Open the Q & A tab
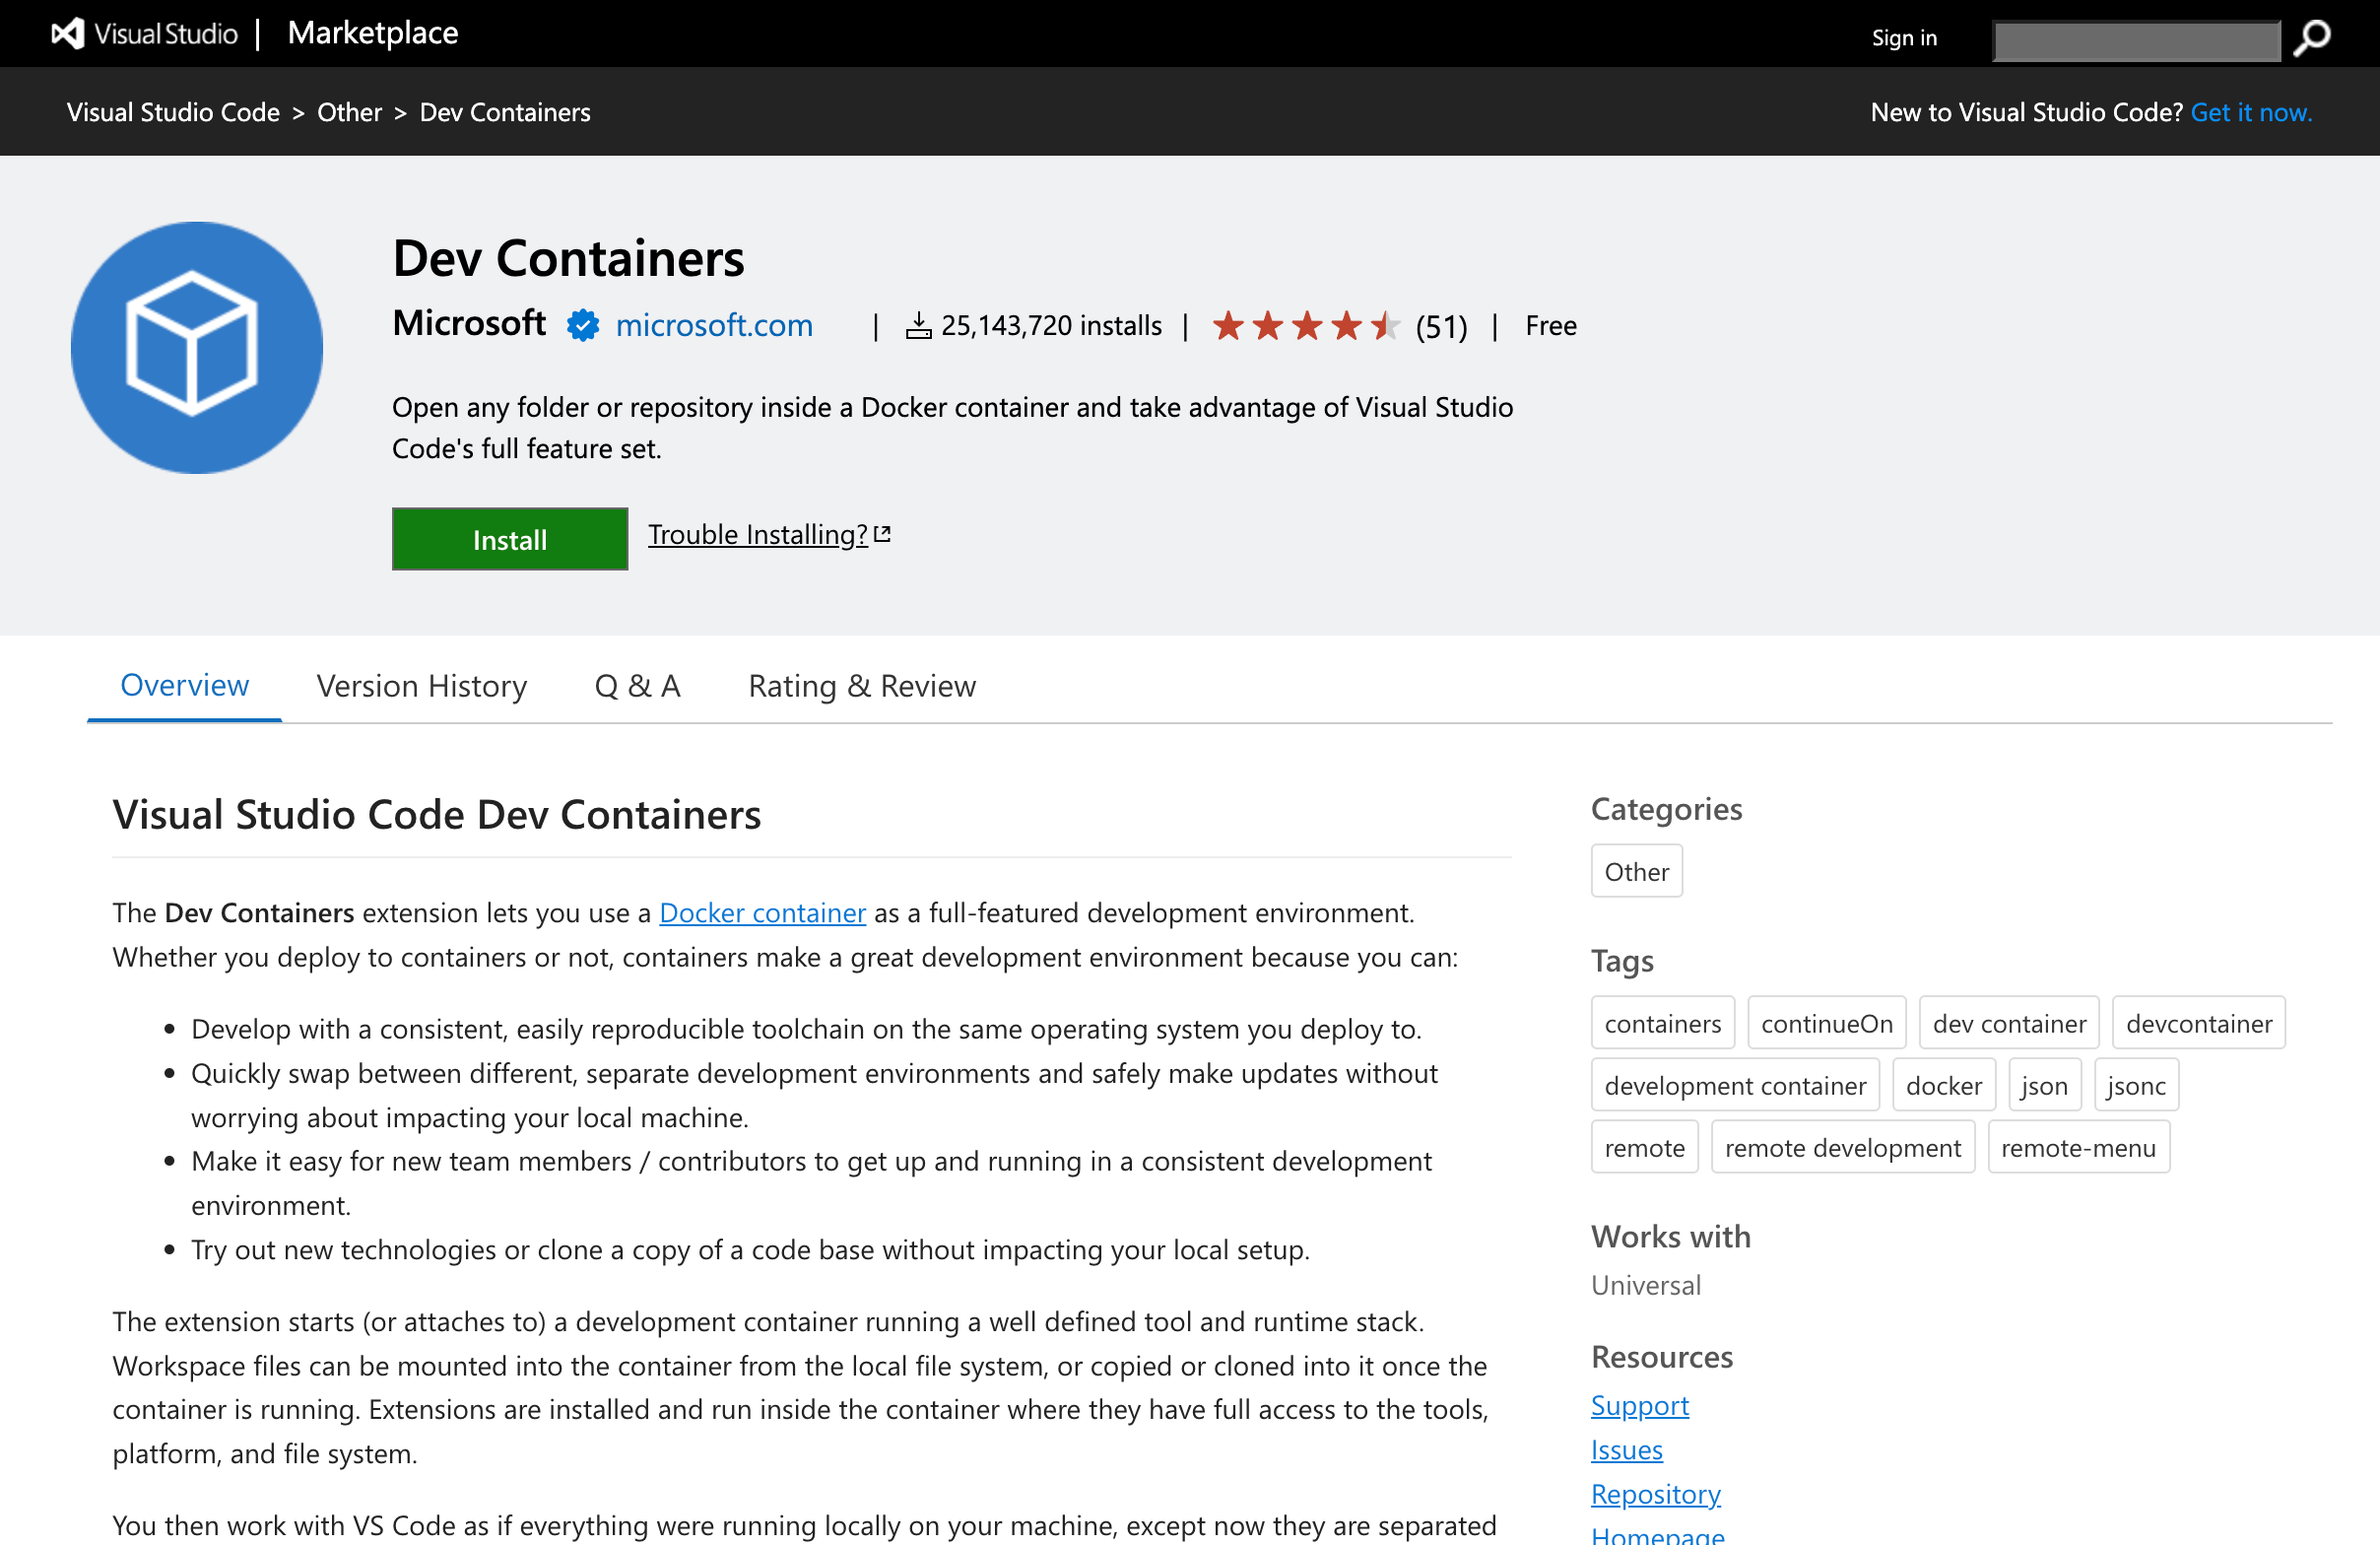 pos(637,686)
